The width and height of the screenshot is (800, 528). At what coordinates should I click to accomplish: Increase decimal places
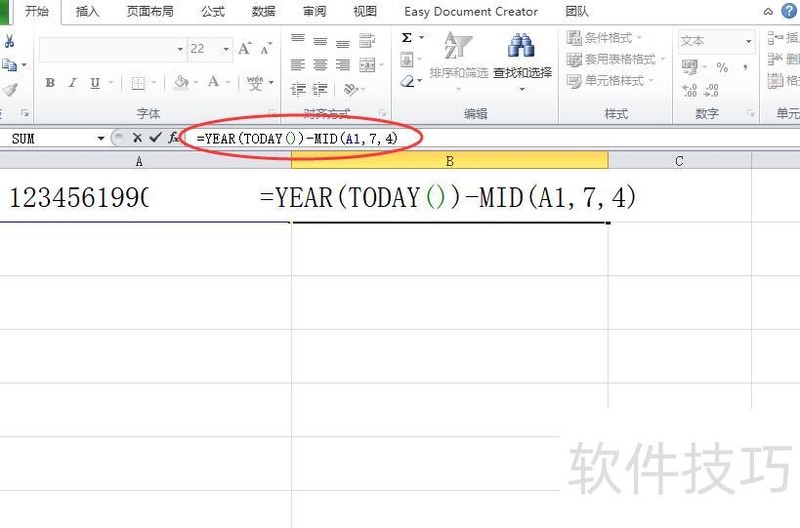point(689,91)
